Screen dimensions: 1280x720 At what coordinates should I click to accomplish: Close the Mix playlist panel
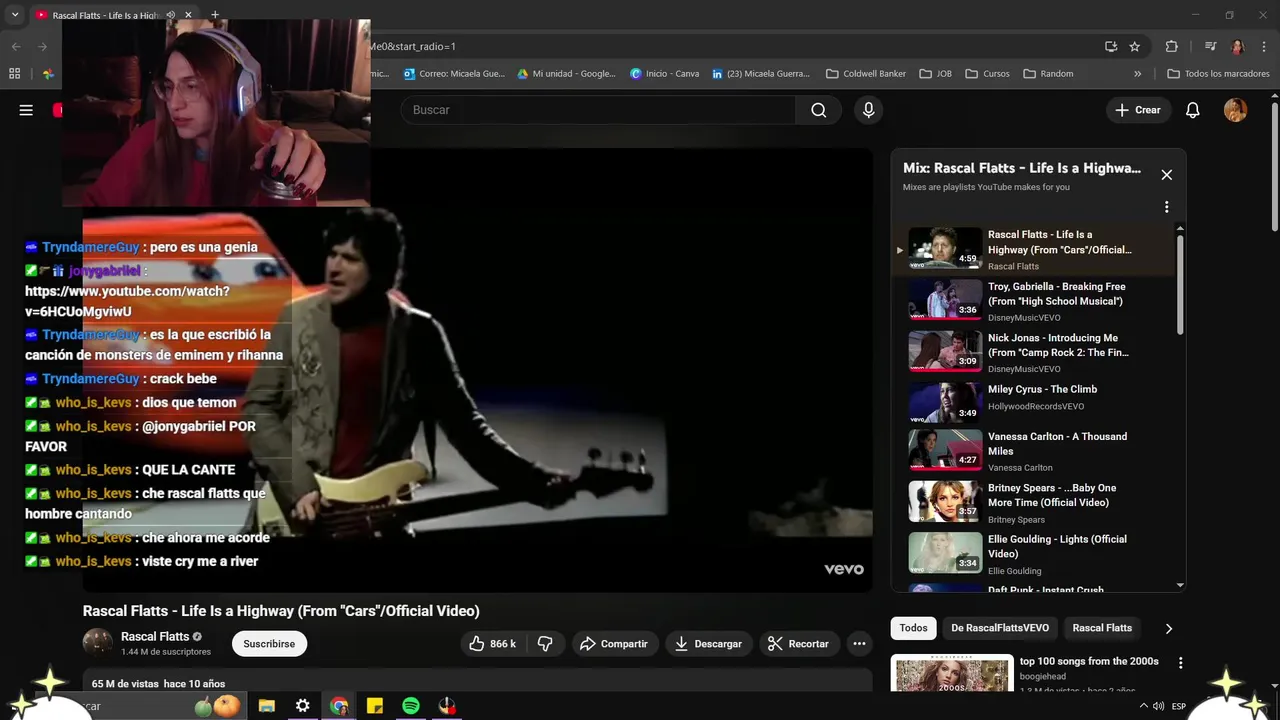coord(1166,175)
